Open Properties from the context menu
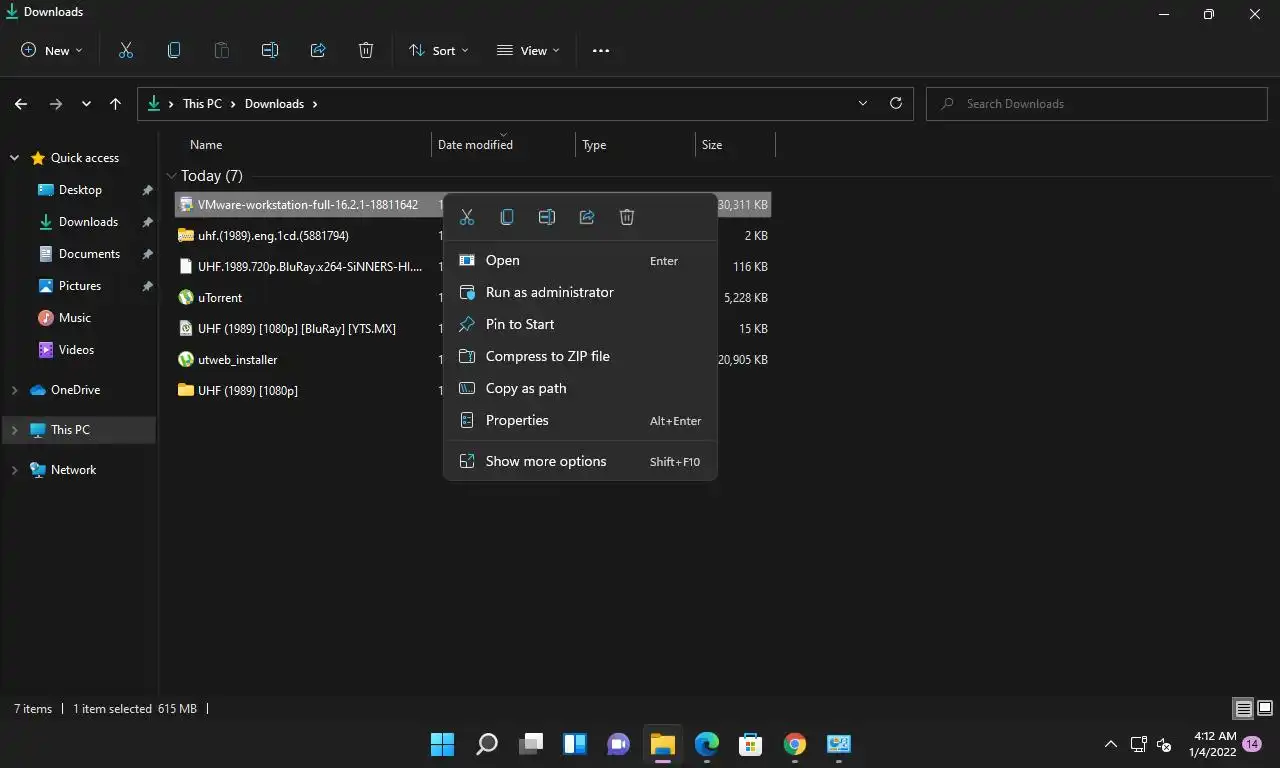Viewport: 1280px width, 768px height. pos(580,420)
